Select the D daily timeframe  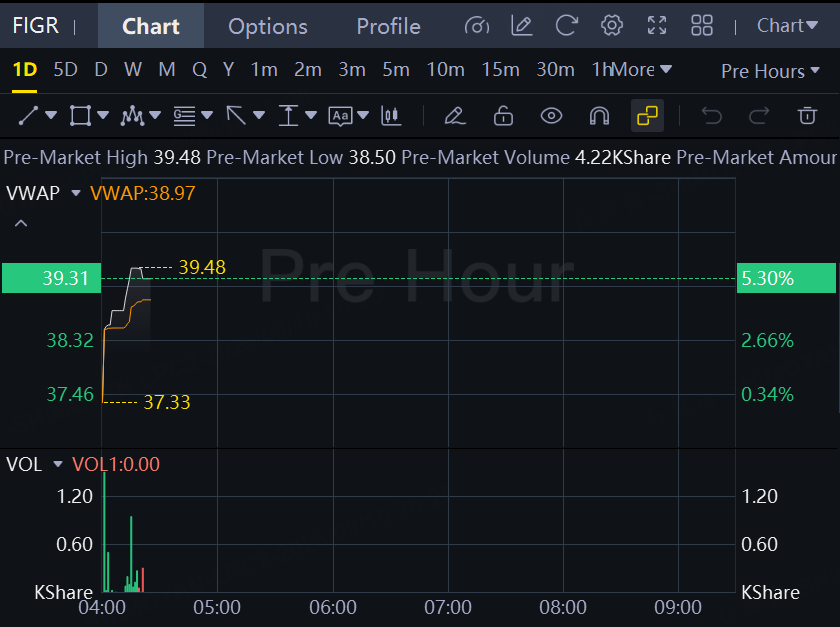tap(101, 70)
